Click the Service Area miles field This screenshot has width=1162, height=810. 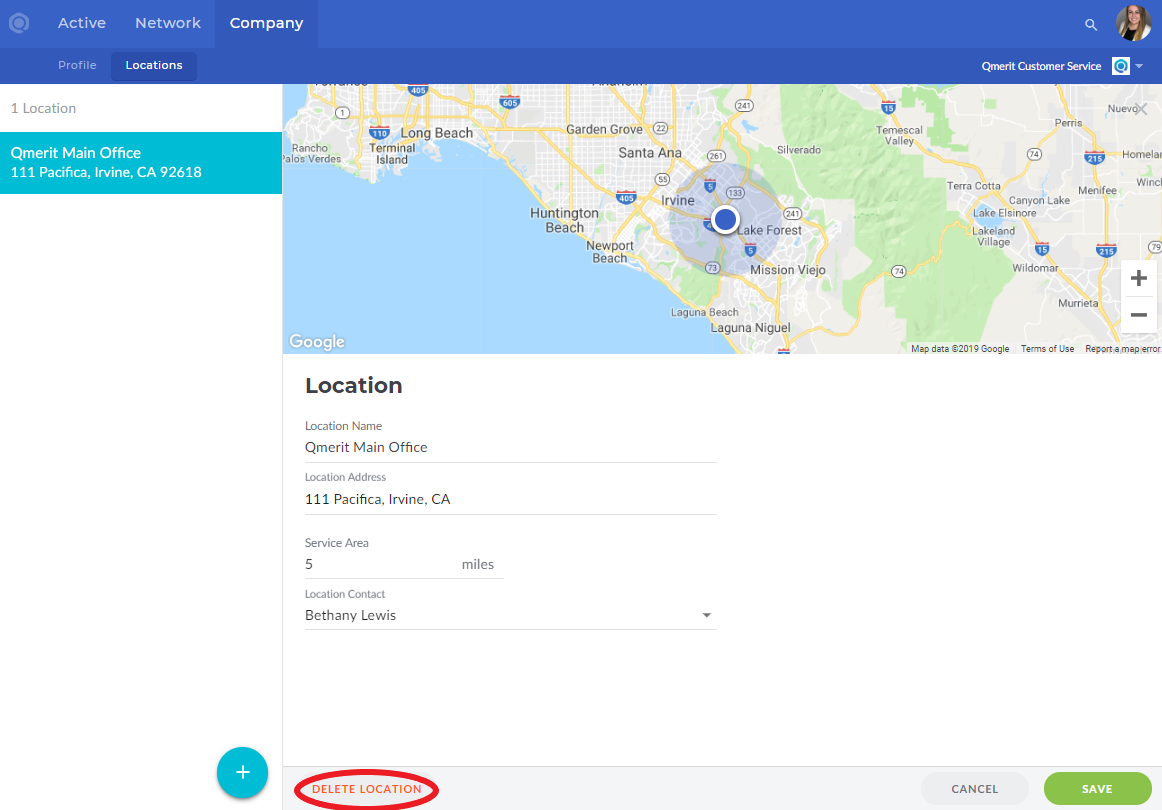pyautogui.click(x=380, y=564)
